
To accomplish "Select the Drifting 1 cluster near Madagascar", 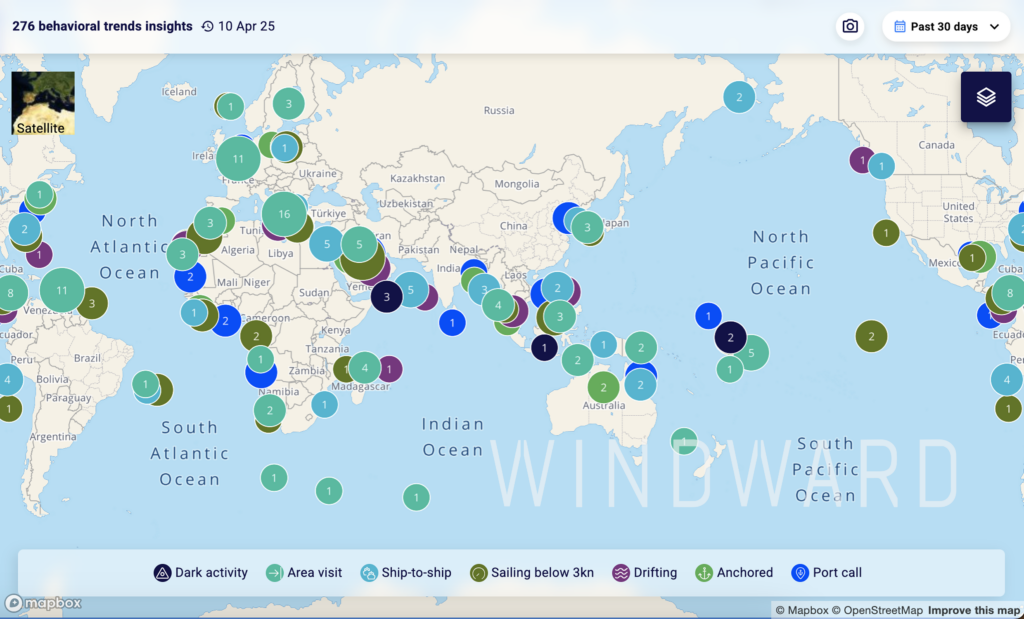I will [x=389, y=369].
